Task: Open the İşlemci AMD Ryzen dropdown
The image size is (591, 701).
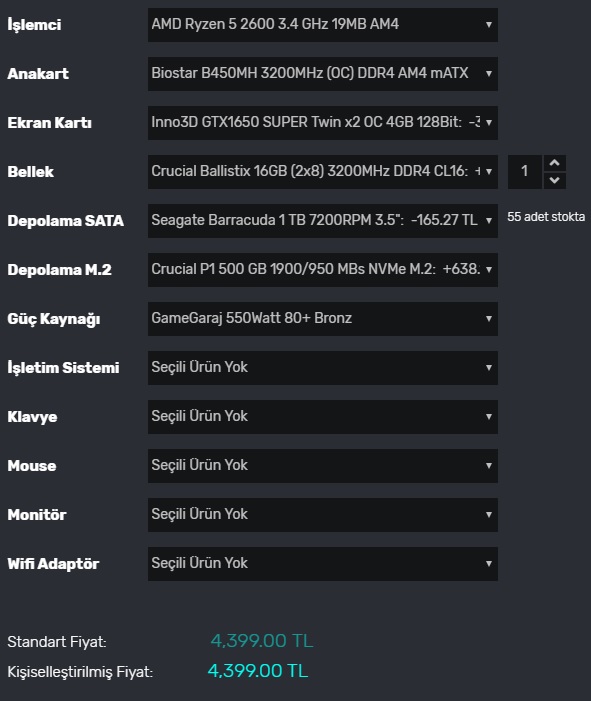Action: [323, 25]
